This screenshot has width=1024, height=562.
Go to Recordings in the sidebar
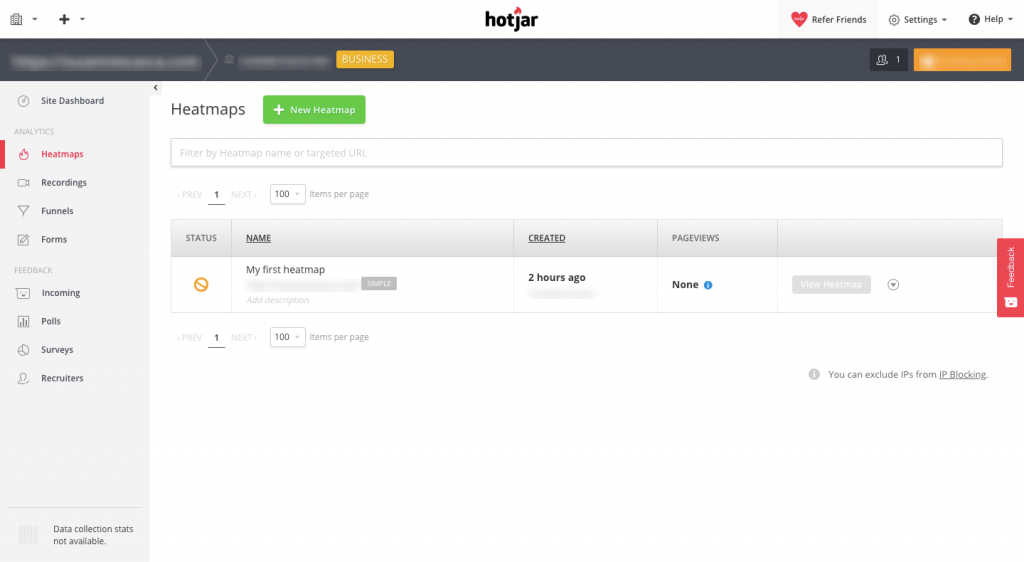tap(64, 183)
